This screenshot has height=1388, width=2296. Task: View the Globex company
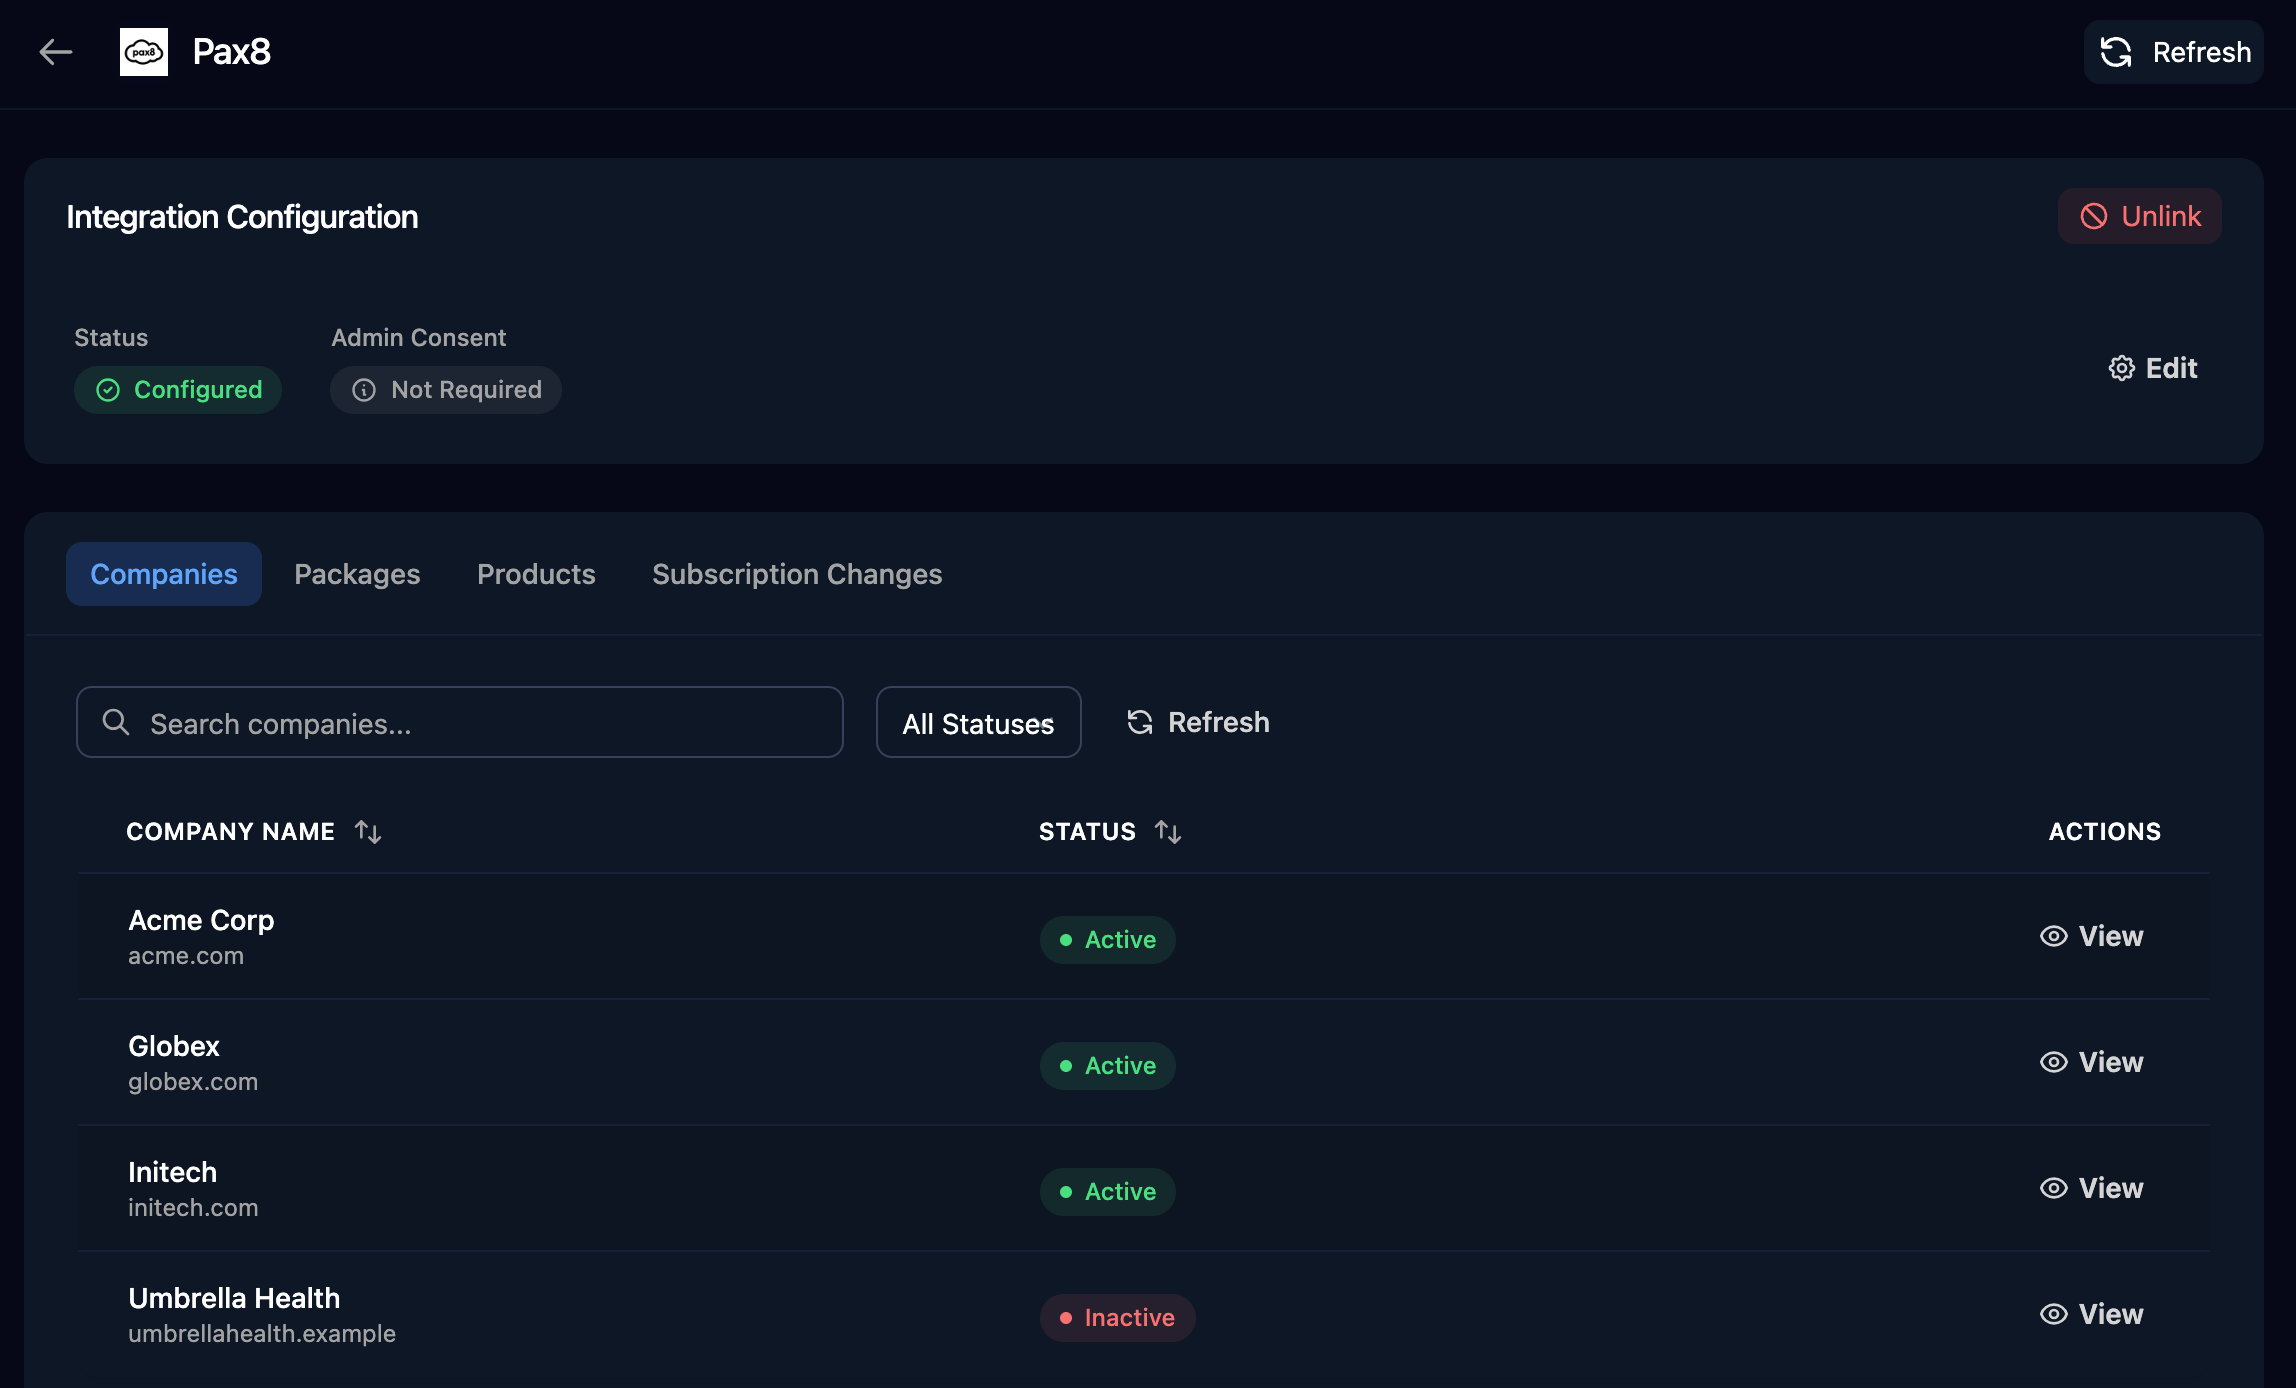pyautogui.click(x=2091, y=1062)
